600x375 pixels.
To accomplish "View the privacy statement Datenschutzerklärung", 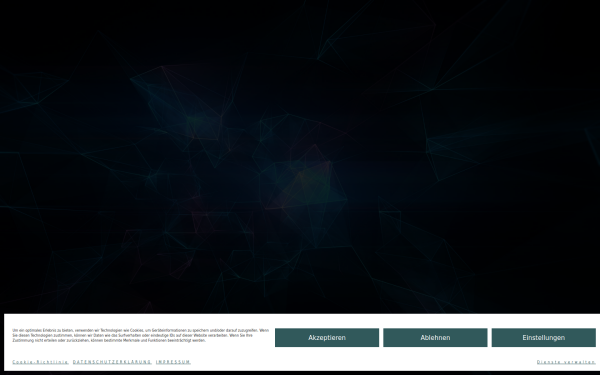I will [x=112, y=362].
